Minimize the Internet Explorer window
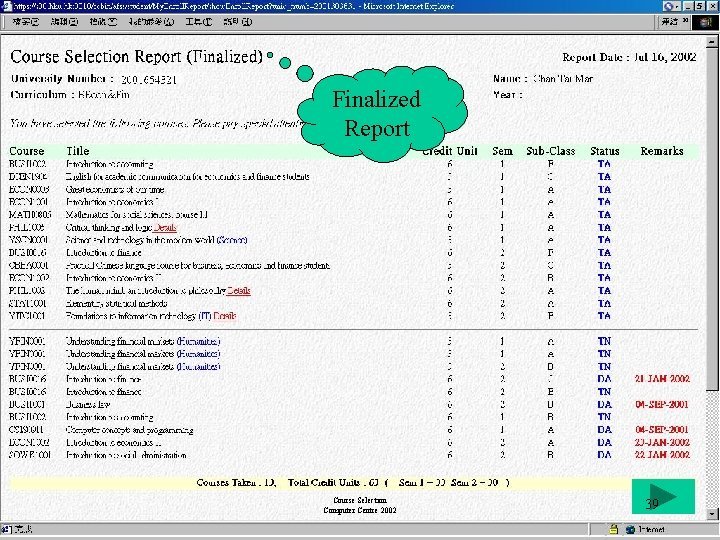This screenshot has height=540, width=720. [687, 6]
